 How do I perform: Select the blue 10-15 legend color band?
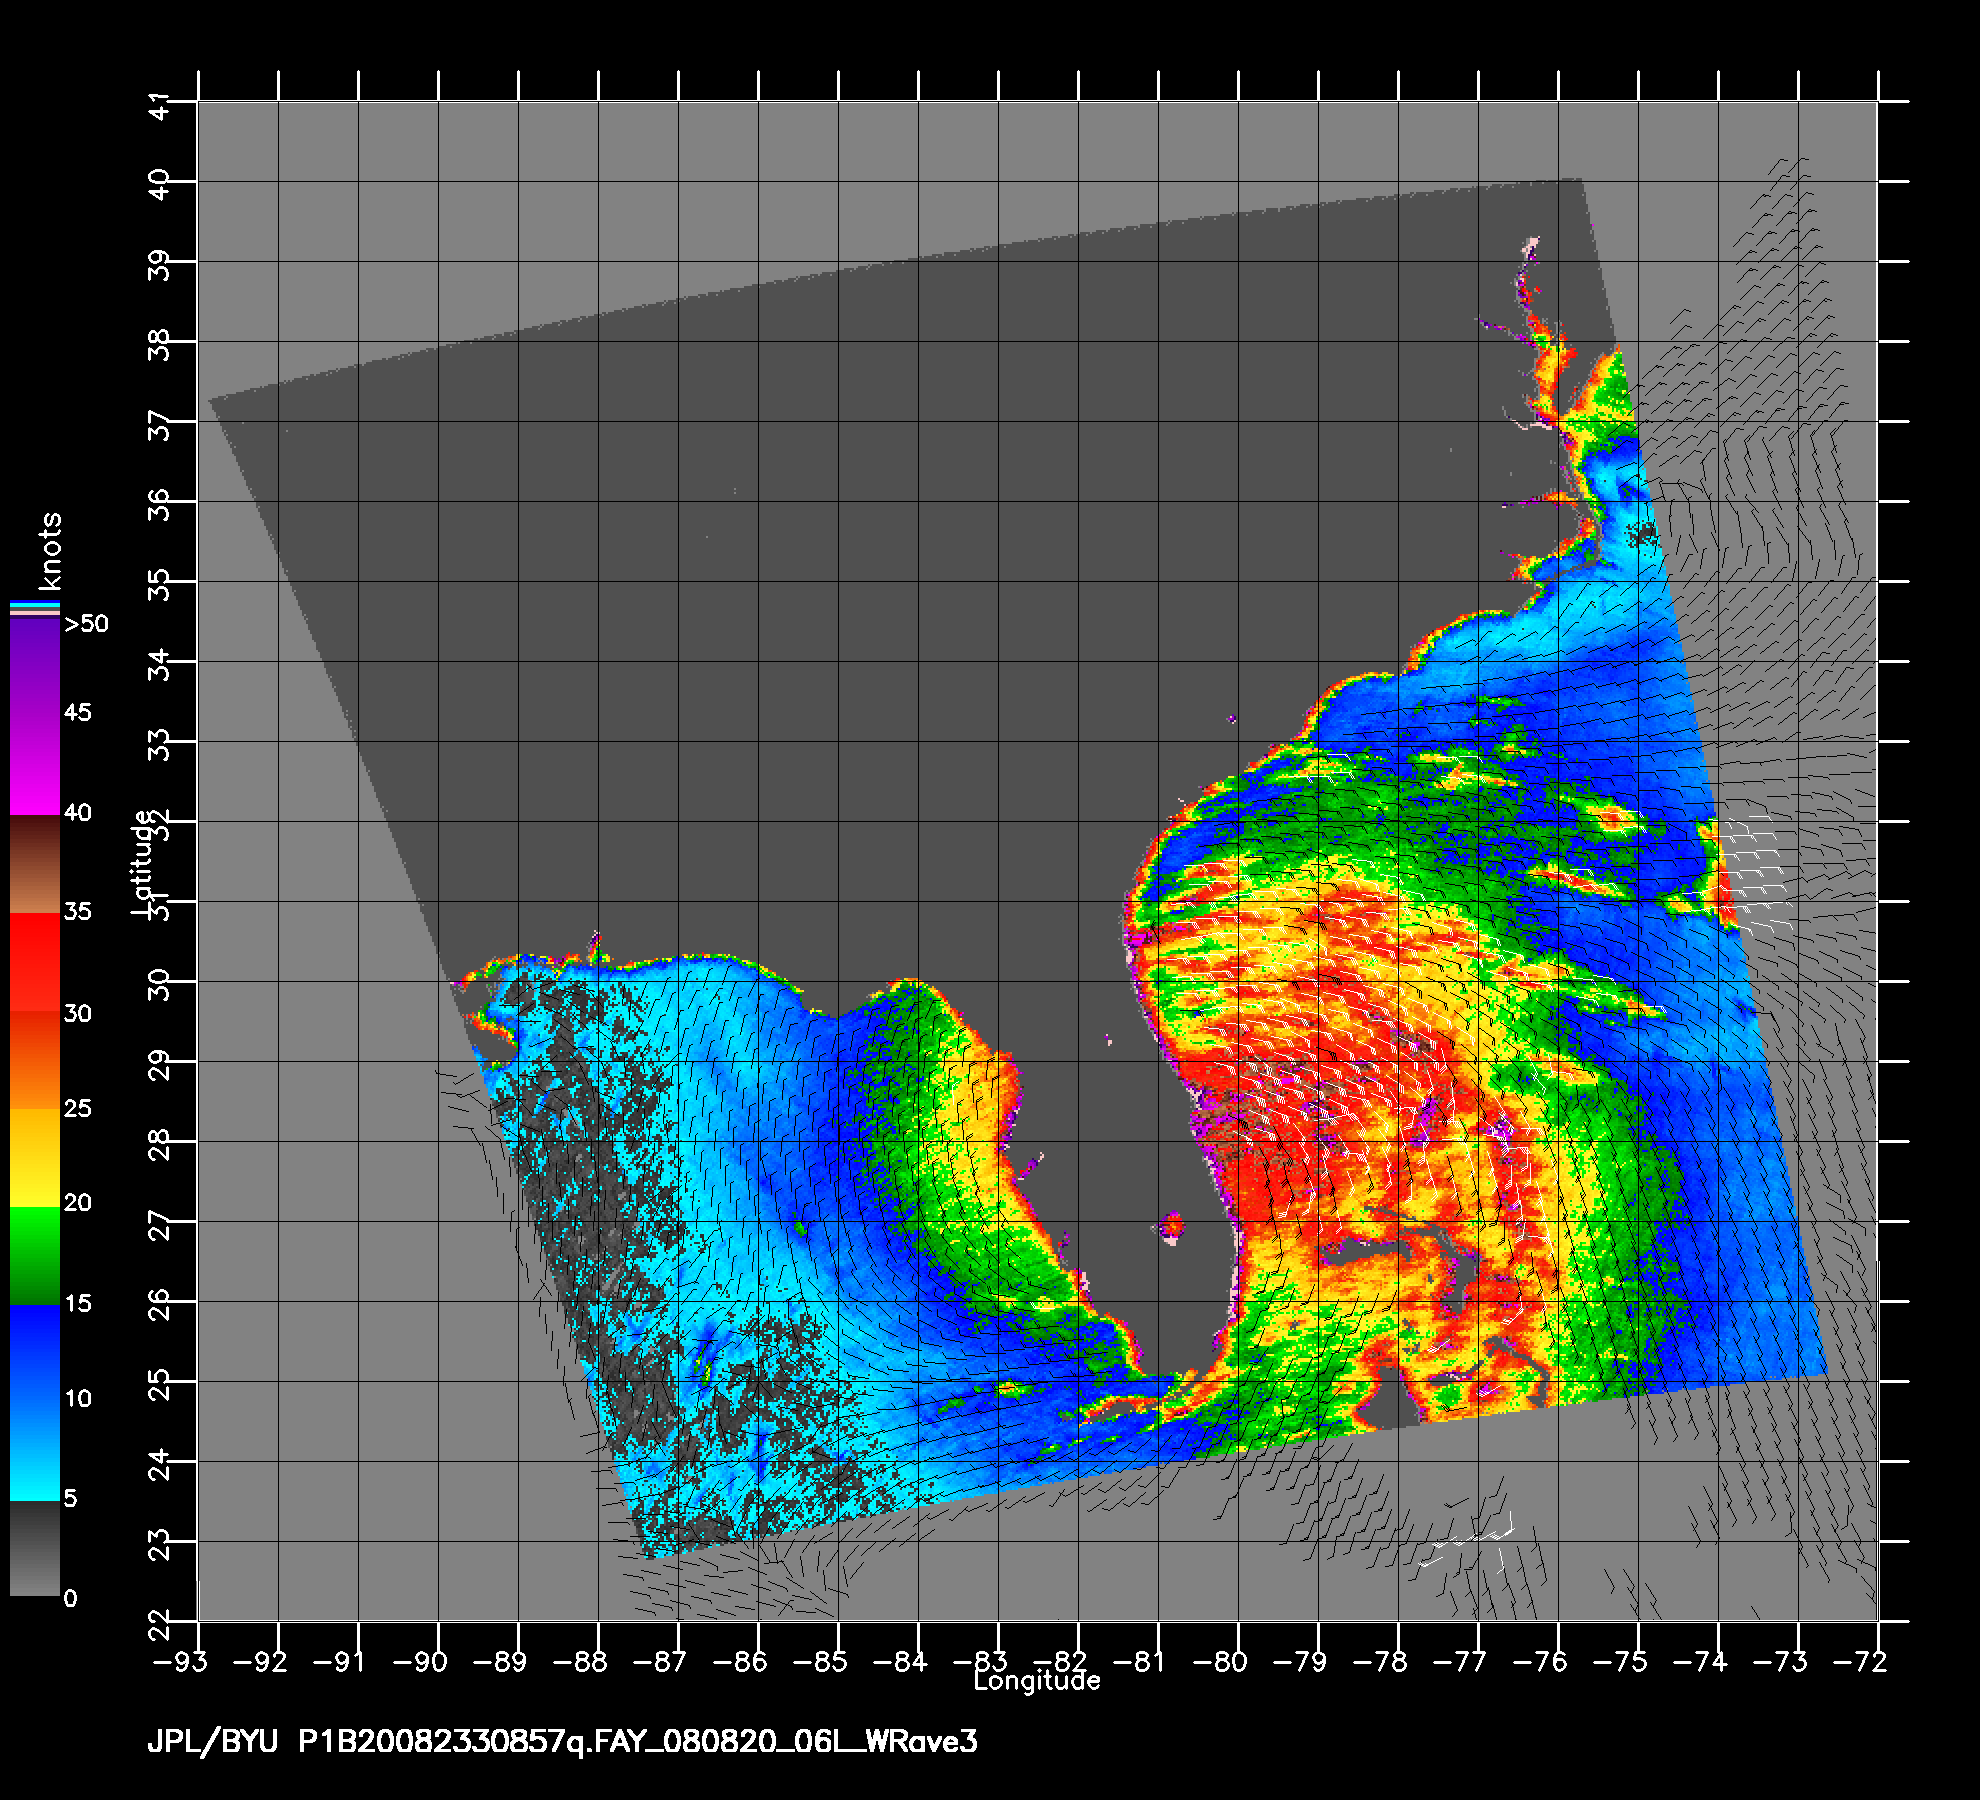click(34, 1355)
